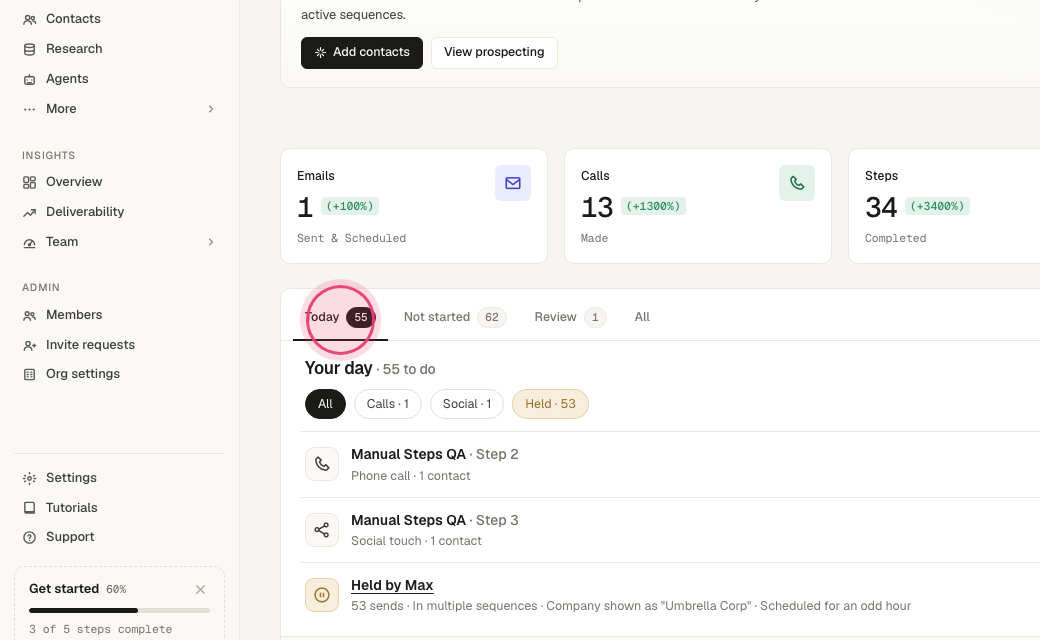The width and height of the screenshot is (1040, 640).
Task: Click the Add contacts button
Action: tap(362, 52)
